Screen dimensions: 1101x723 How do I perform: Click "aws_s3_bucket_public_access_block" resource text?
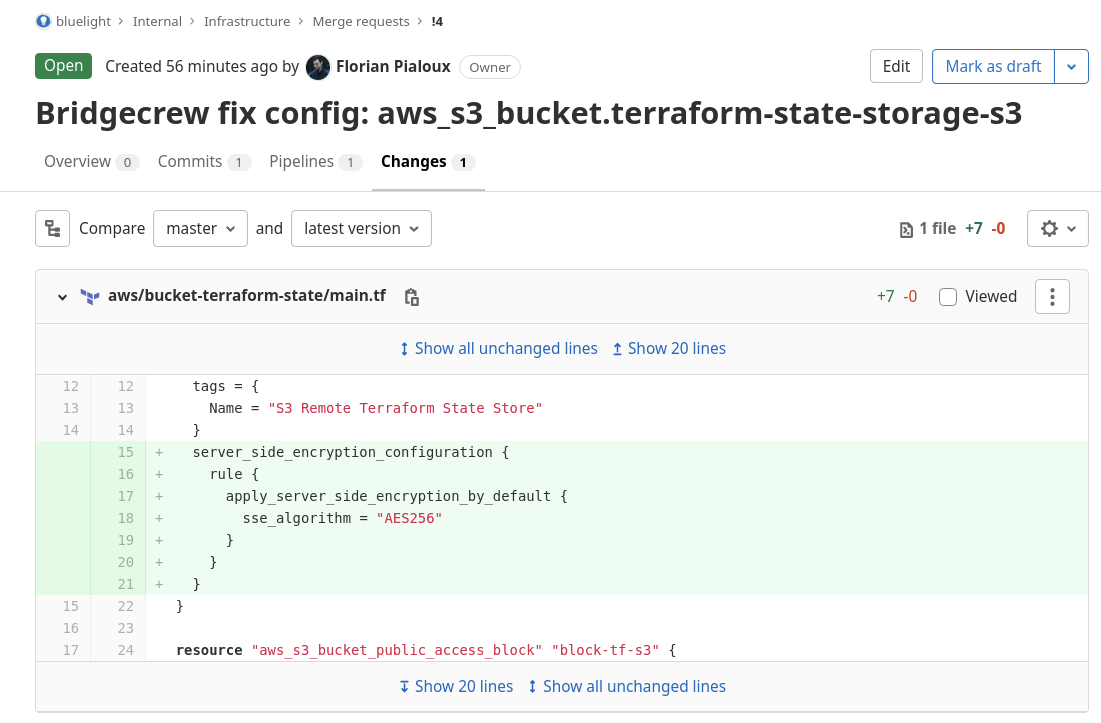[397, 650]
